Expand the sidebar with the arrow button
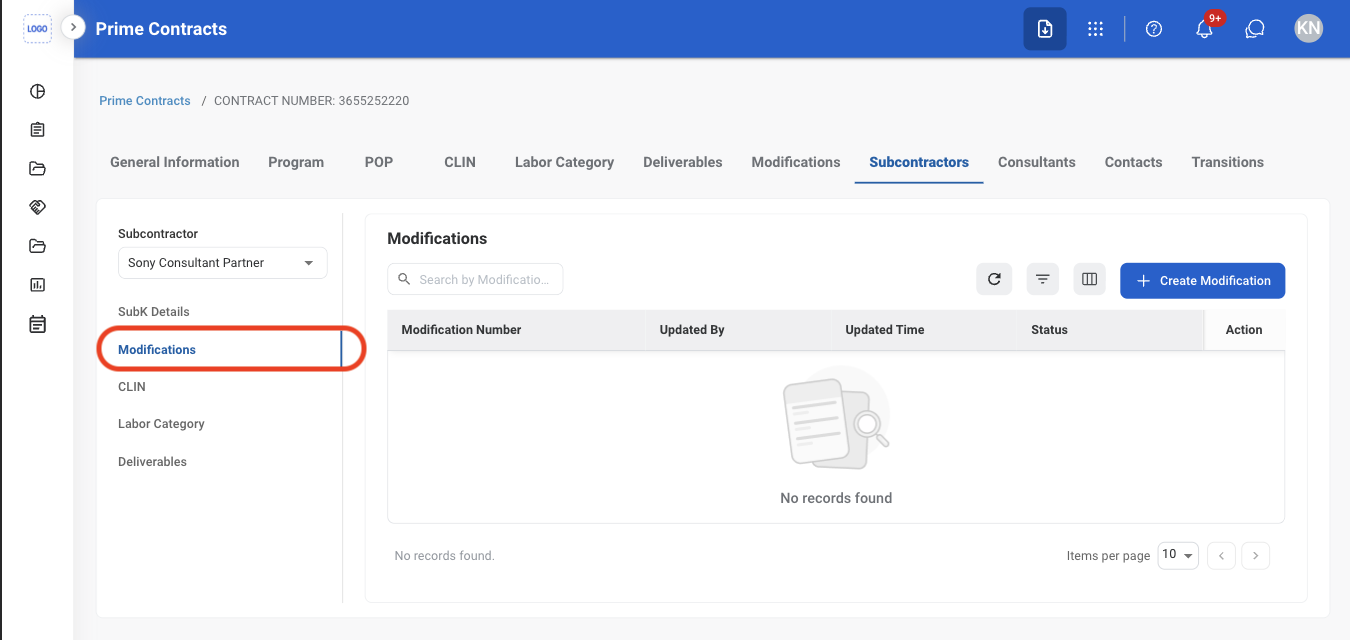Image resolution: width=1350 pixels, height=640 pixels. 73,27
